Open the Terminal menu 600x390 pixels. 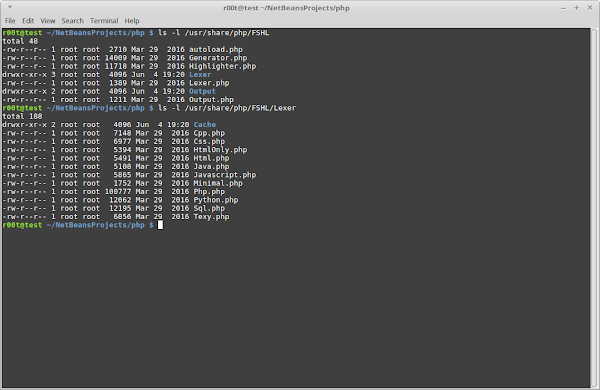(104, 21)
